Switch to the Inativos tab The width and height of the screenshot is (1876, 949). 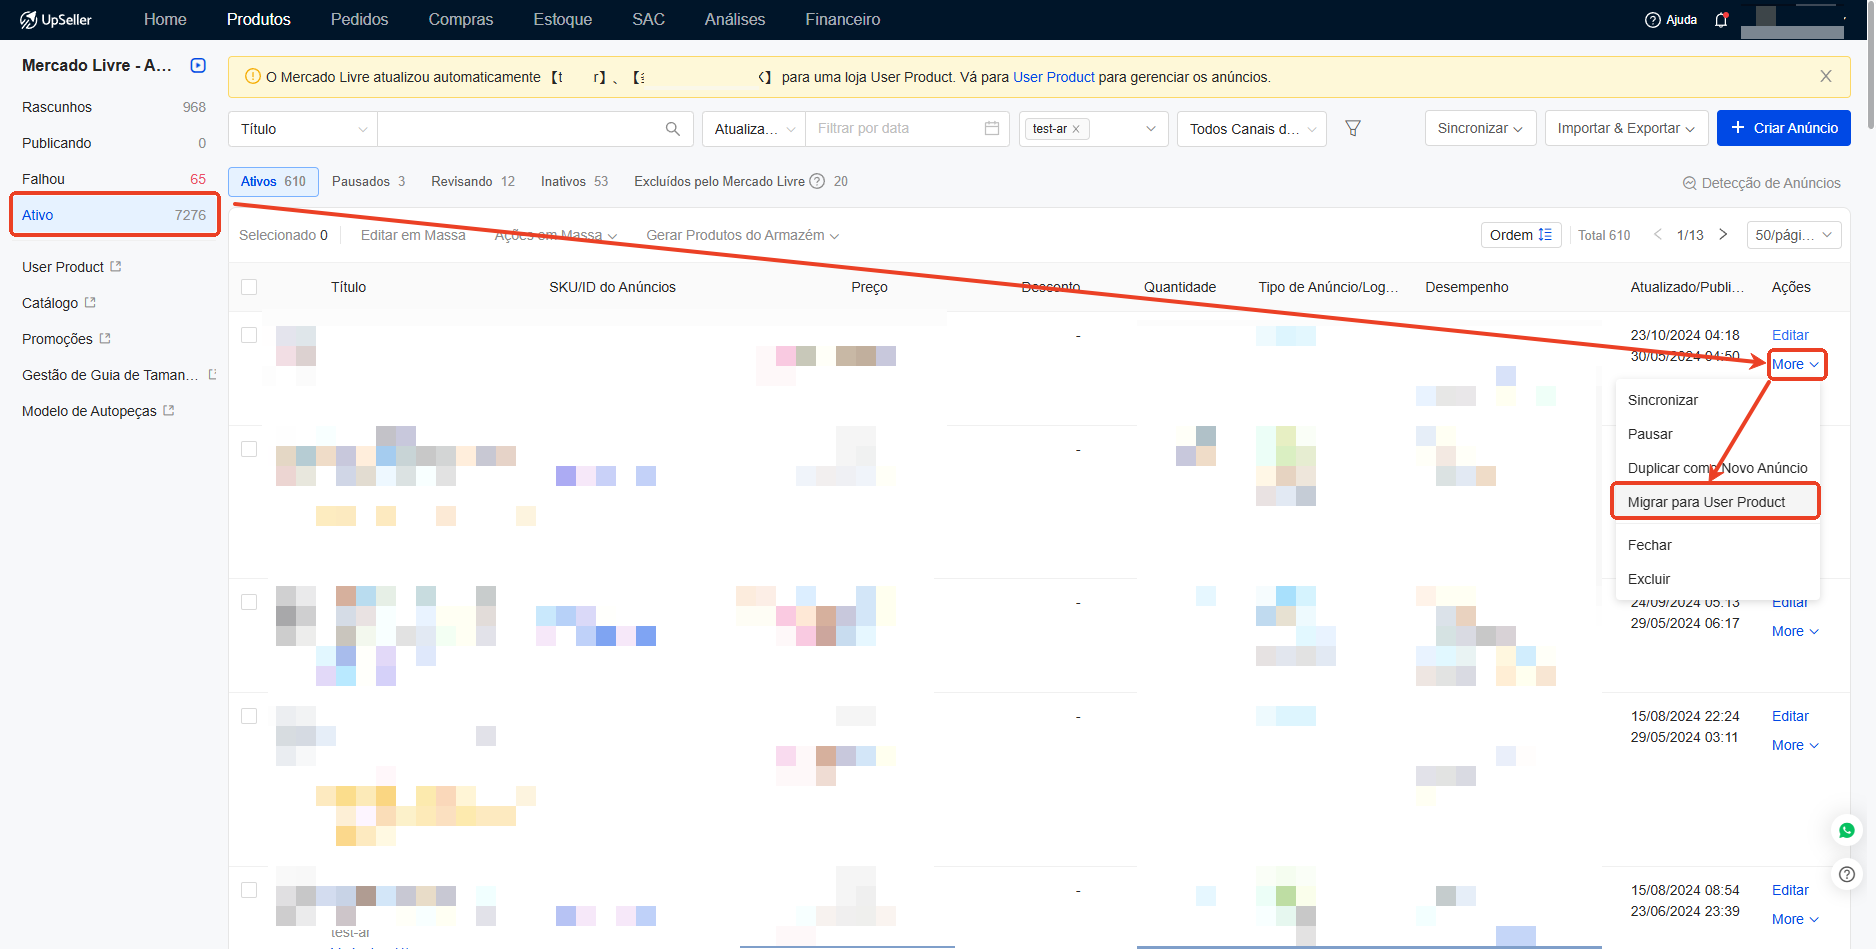[574, 181]
